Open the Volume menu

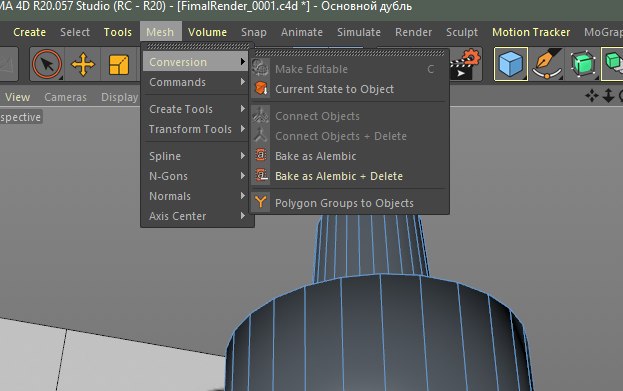click(x=207, y=32)
